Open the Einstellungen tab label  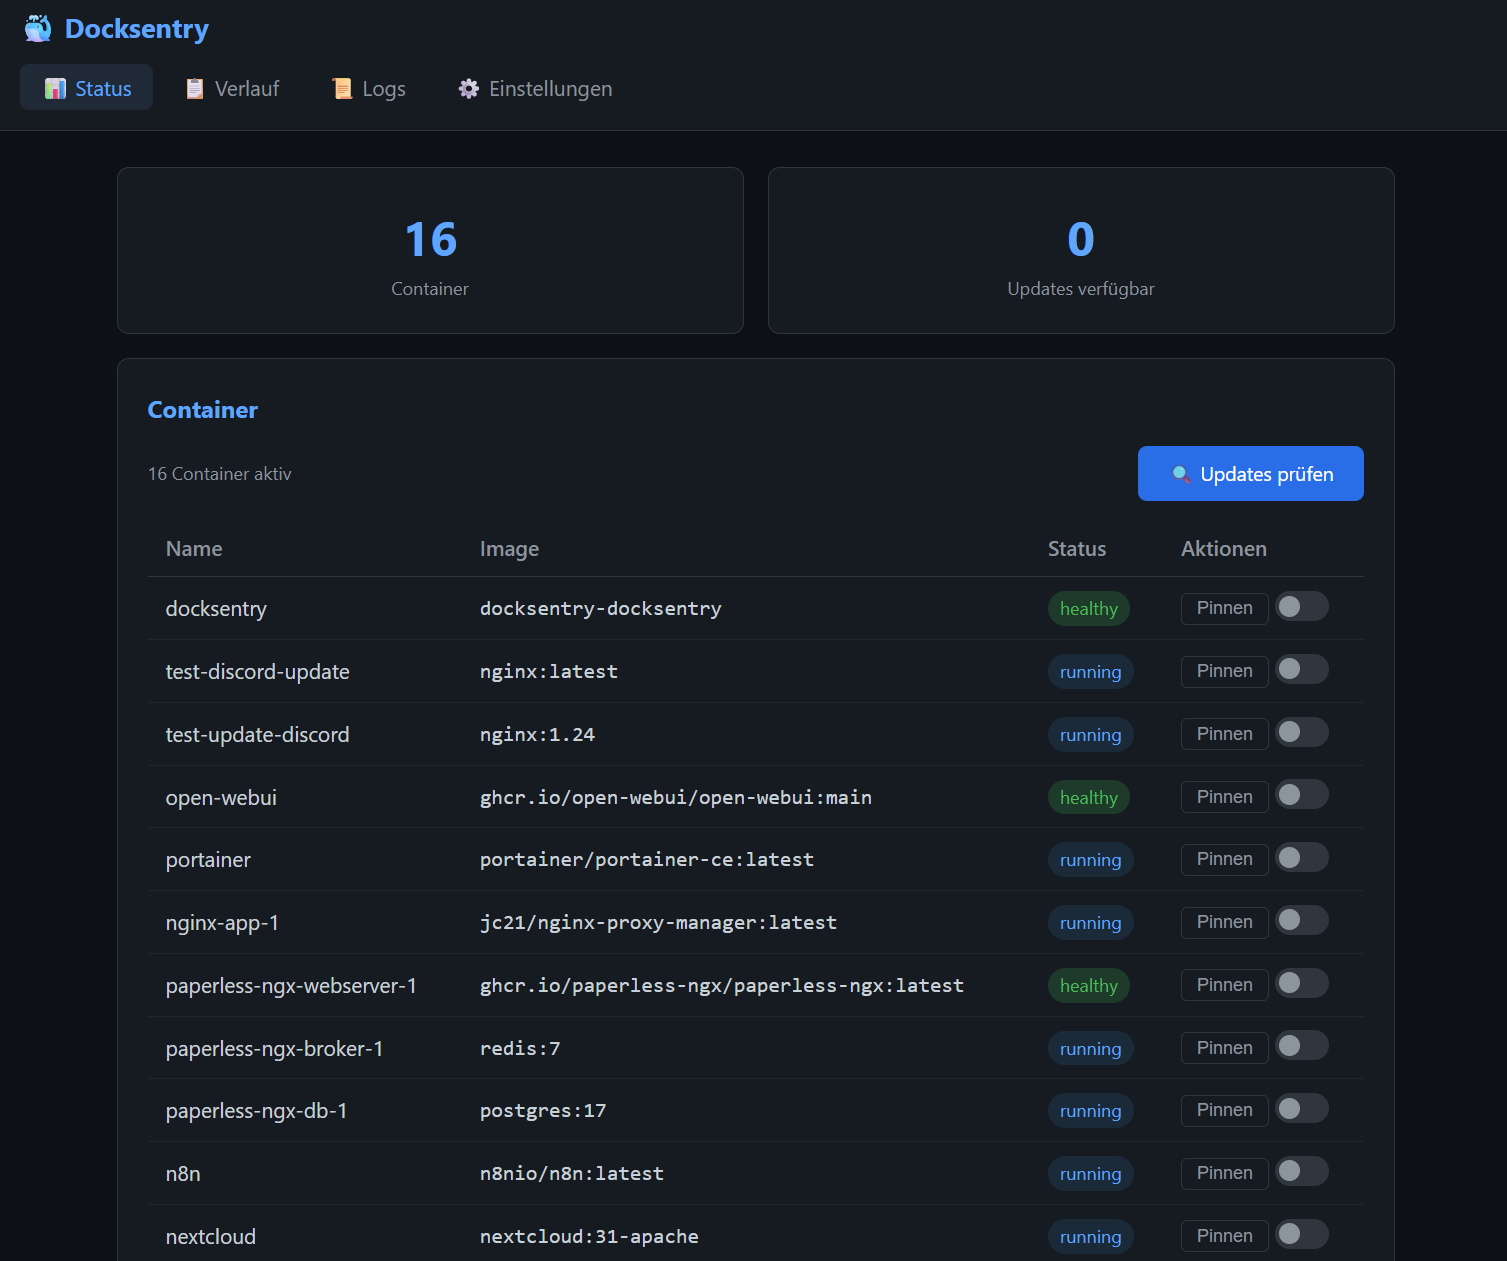click(550, 89)
